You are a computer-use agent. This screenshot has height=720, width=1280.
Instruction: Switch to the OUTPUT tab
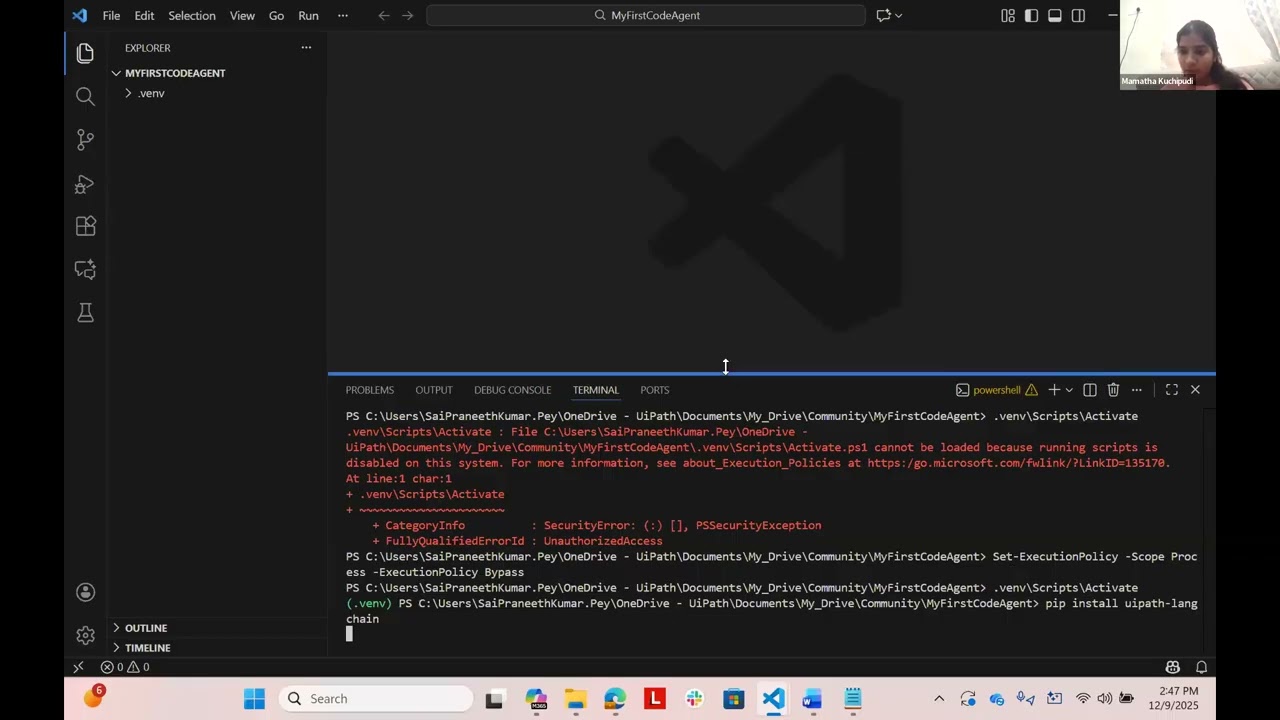coord(434,390)
